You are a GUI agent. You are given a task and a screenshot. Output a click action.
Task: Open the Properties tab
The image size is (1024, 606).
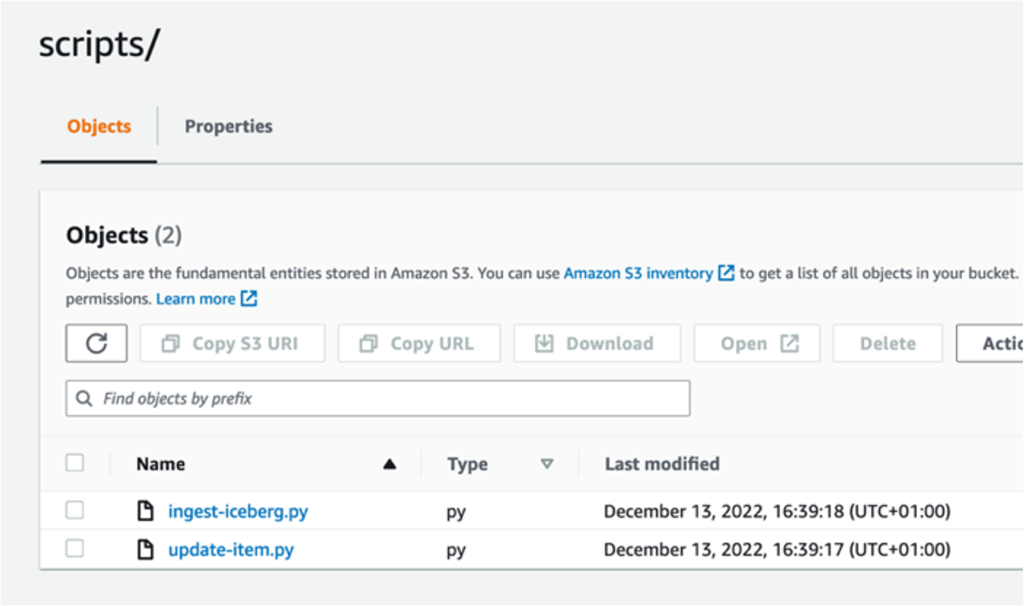(228, 126)
